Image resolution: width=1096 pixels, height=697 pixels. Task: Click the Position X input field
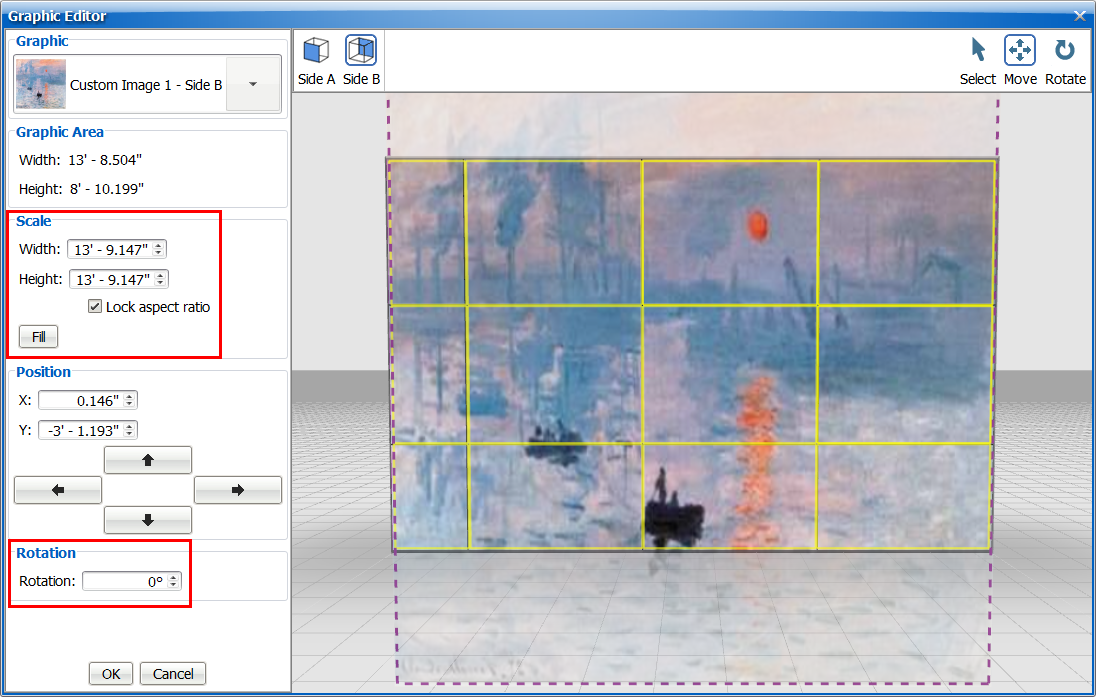tap(80, 400)
